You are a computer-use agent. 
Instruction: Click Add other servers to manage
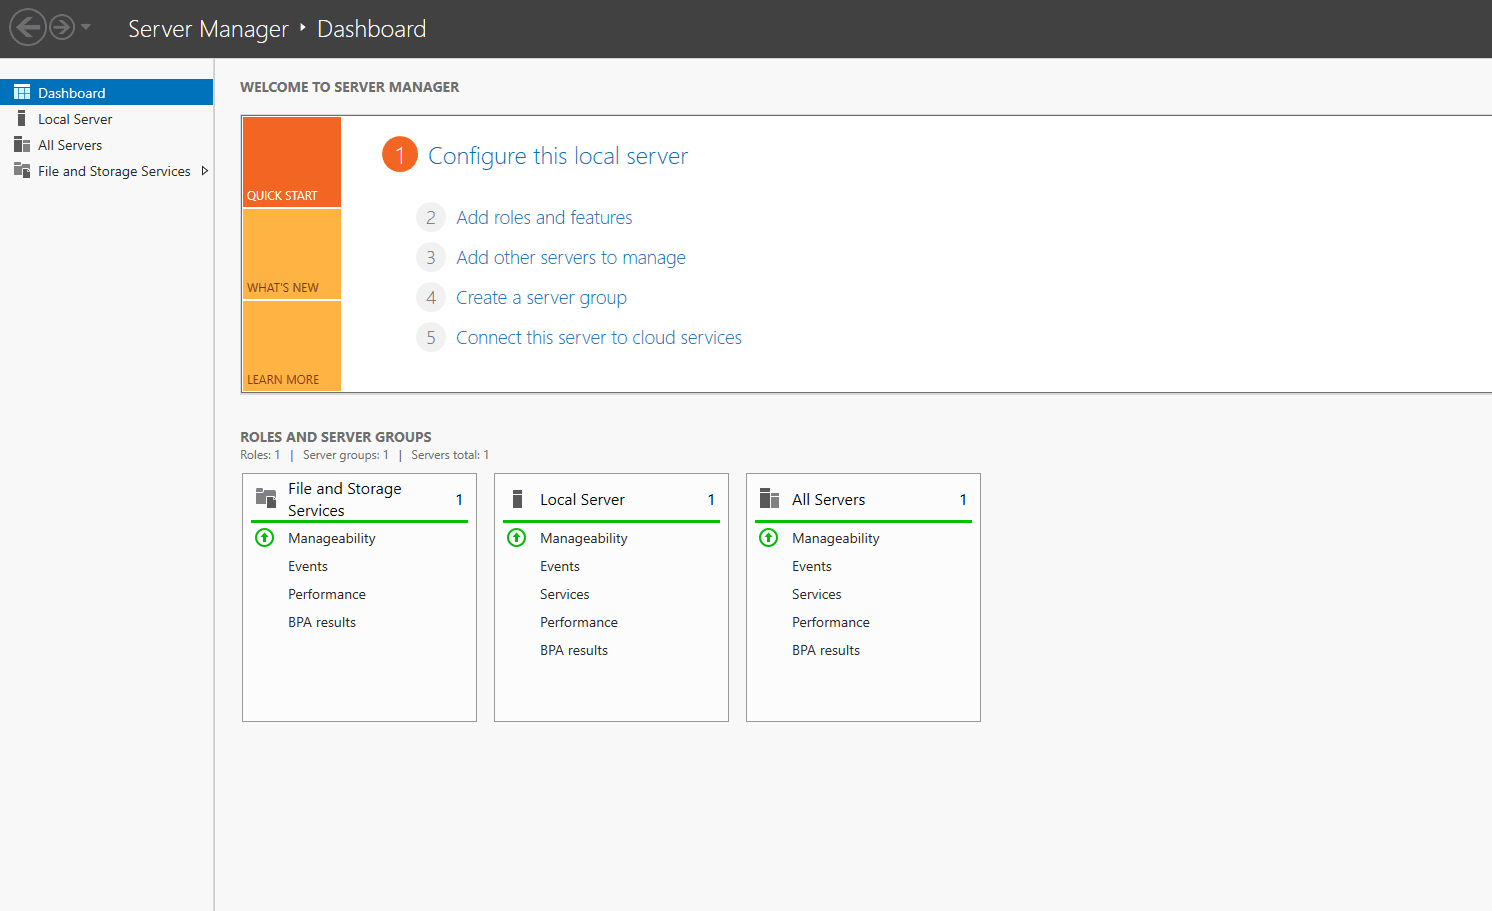click(x=571, y=258)
